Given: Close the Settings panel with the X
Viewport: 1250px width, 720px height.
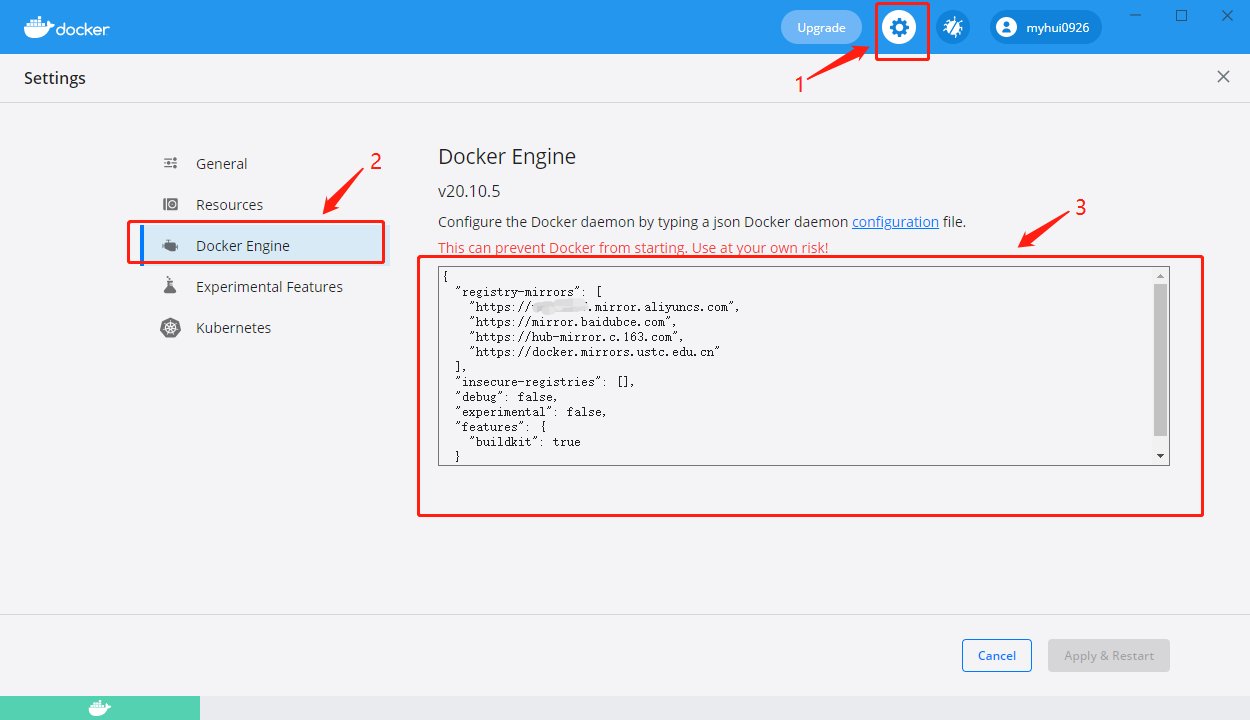Looking at the screenshot, I should pyautogui.click(x=1223, y=76).
